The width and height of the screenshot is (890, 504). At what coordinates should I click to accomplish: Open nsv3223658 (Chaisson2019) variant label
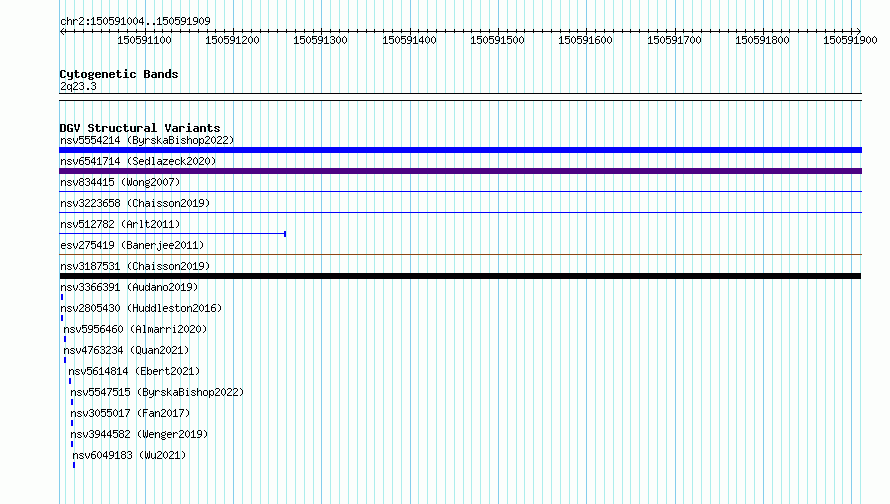pos(135,203)
